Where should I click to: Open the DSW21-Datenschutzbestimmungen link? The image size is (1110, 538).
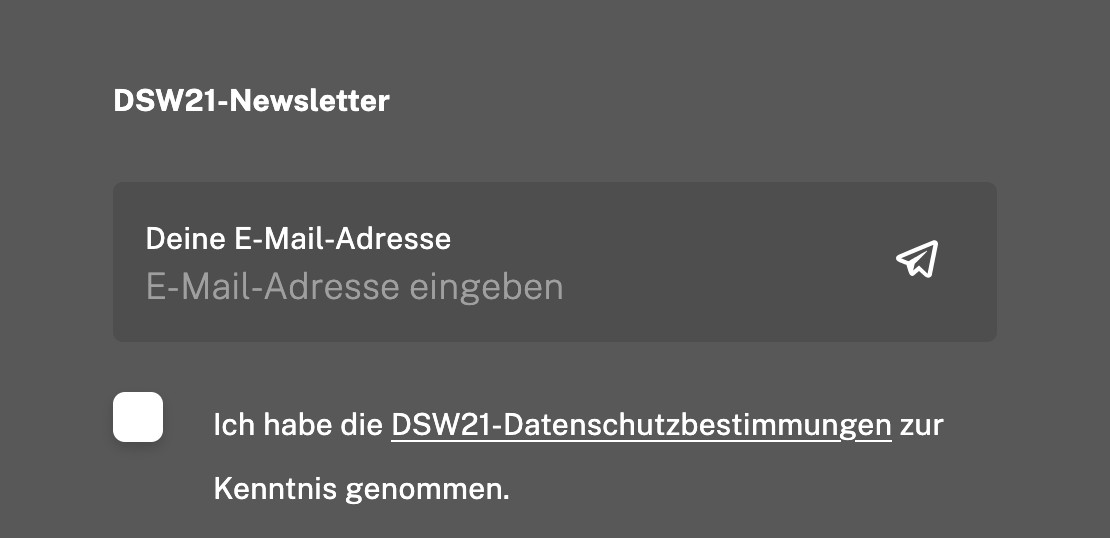click(x=640, y=425)
